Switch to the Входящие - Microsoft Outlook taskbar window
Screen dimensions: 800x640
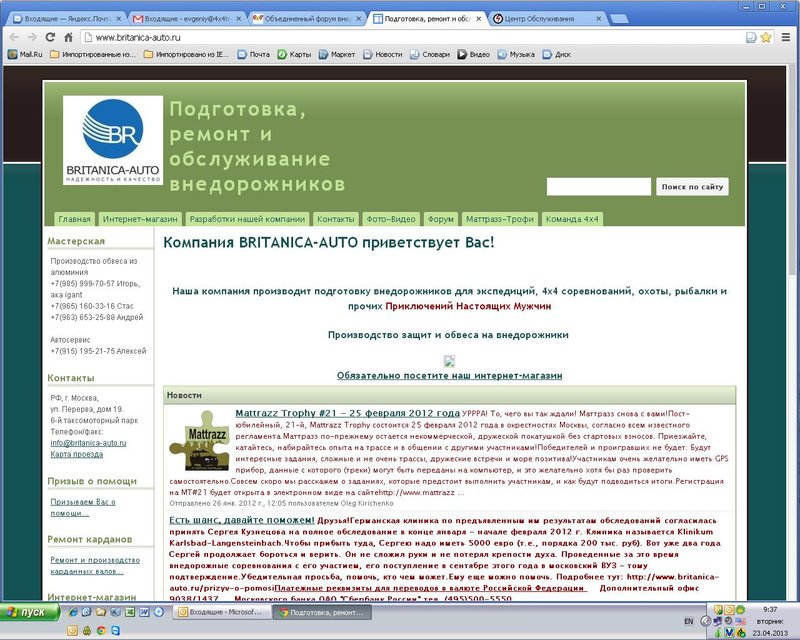click(x=220, y=612)
